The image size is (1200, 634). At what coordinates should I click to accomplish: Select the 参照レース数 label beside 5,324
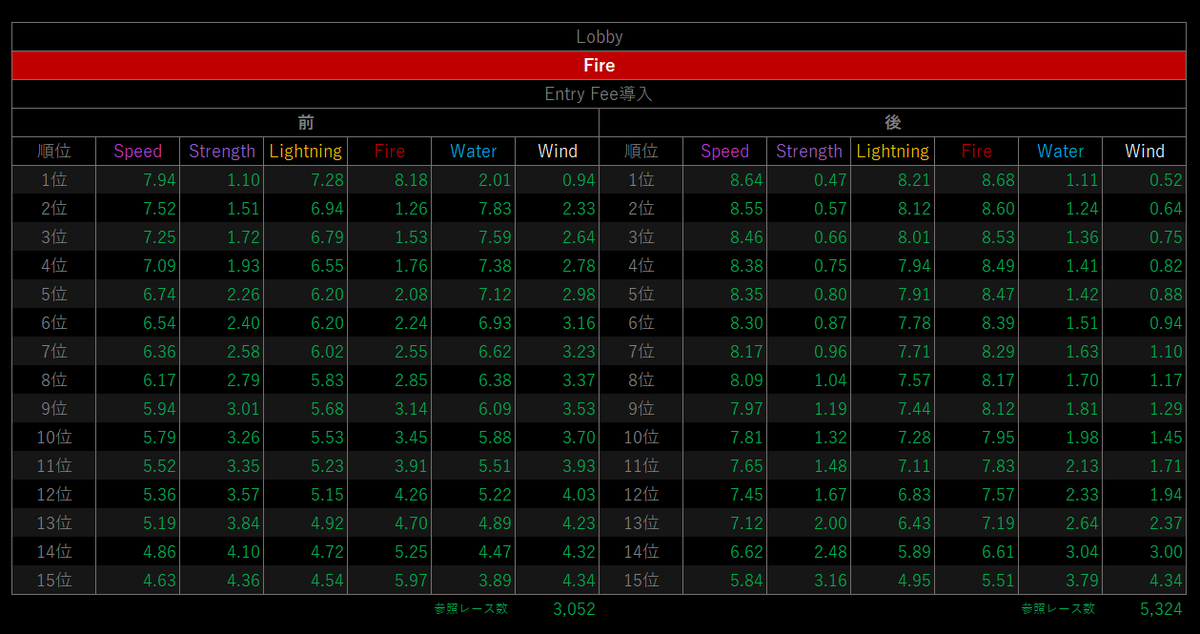tap(1057, 609)
